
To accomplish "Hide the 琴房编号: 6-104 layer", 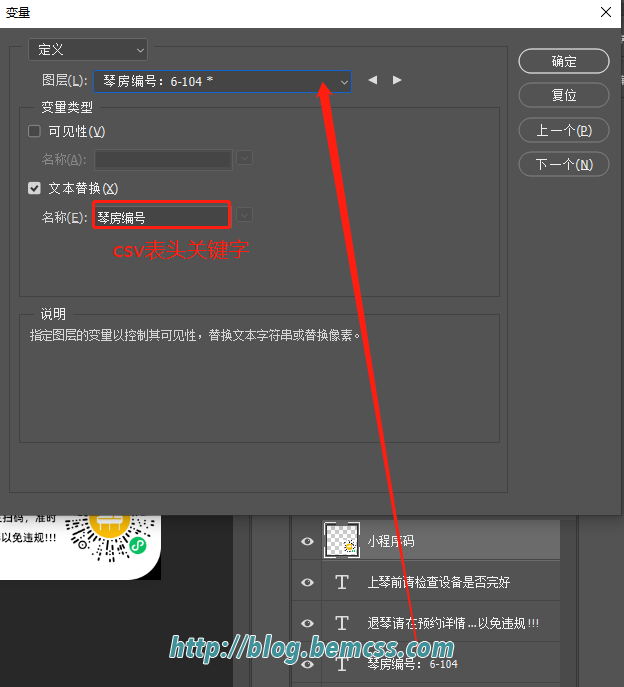I will (307, 664).
